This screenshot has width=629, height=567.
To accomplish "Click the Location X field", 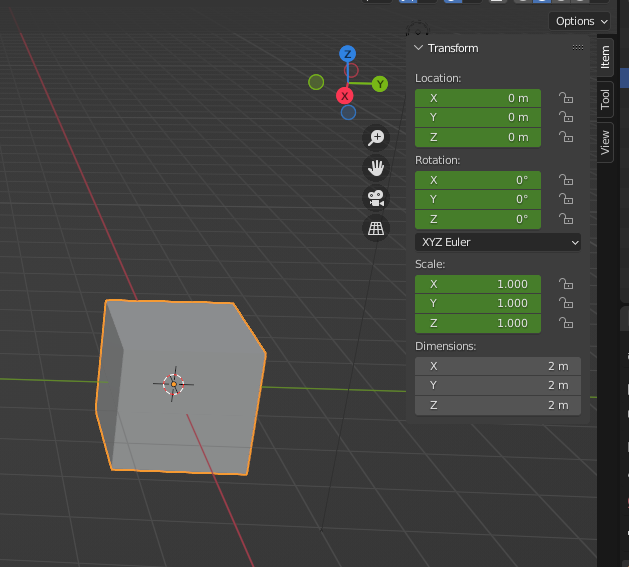I will point(478,98).
